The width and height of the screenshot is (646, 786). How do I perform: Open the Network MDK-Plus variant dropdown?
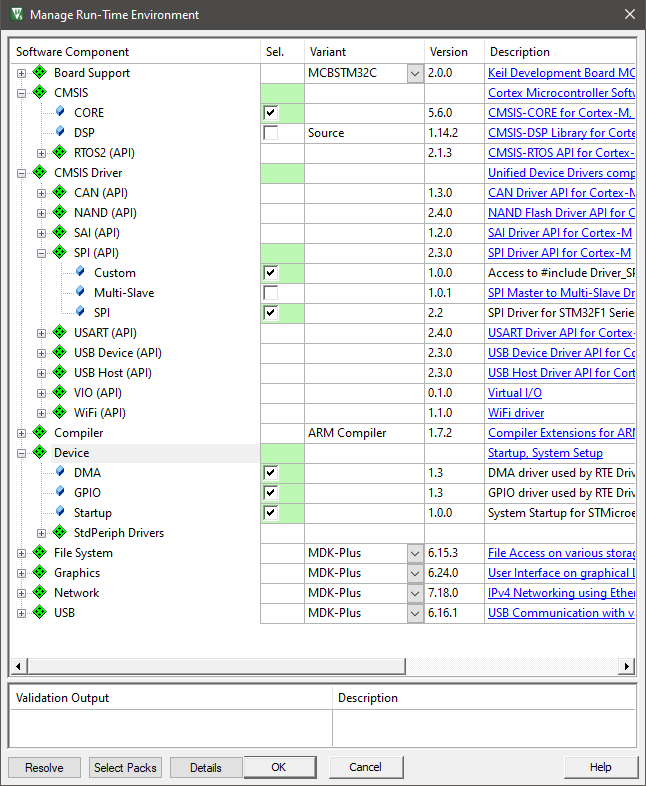(415, 593)
